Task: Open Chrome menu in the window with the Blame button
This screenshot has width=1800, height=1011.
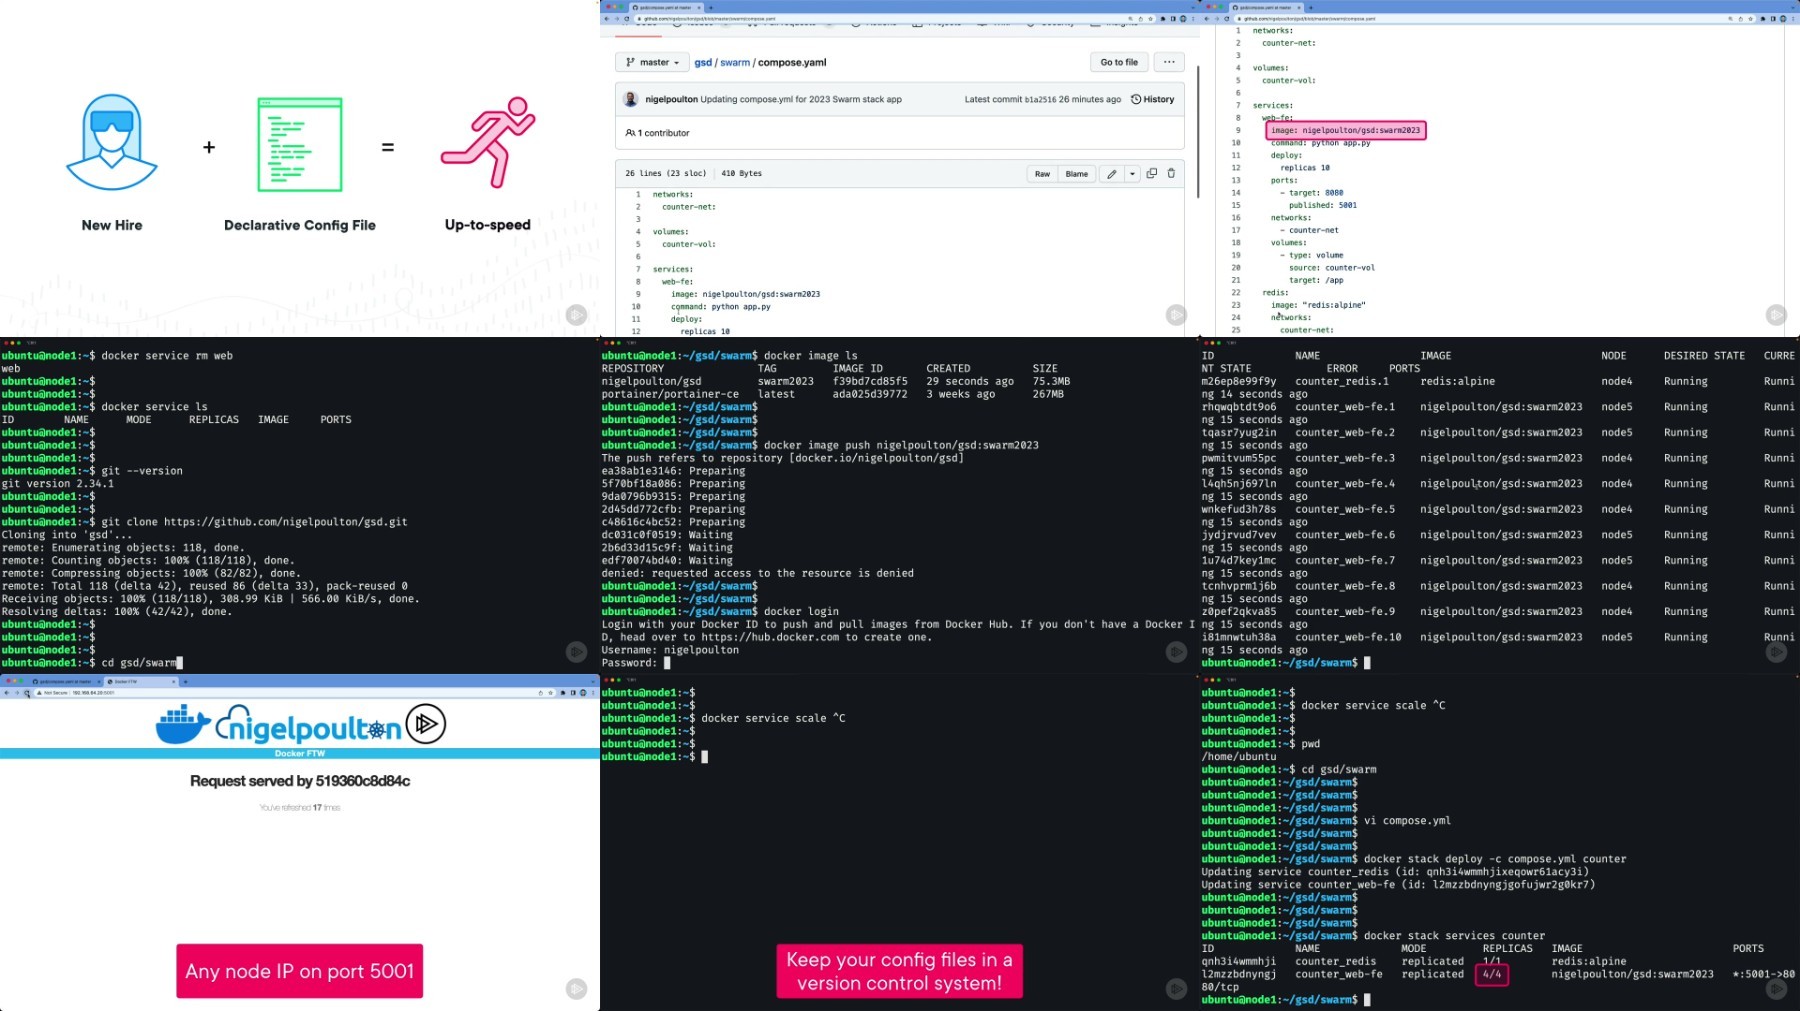Action: [1194, 19]
